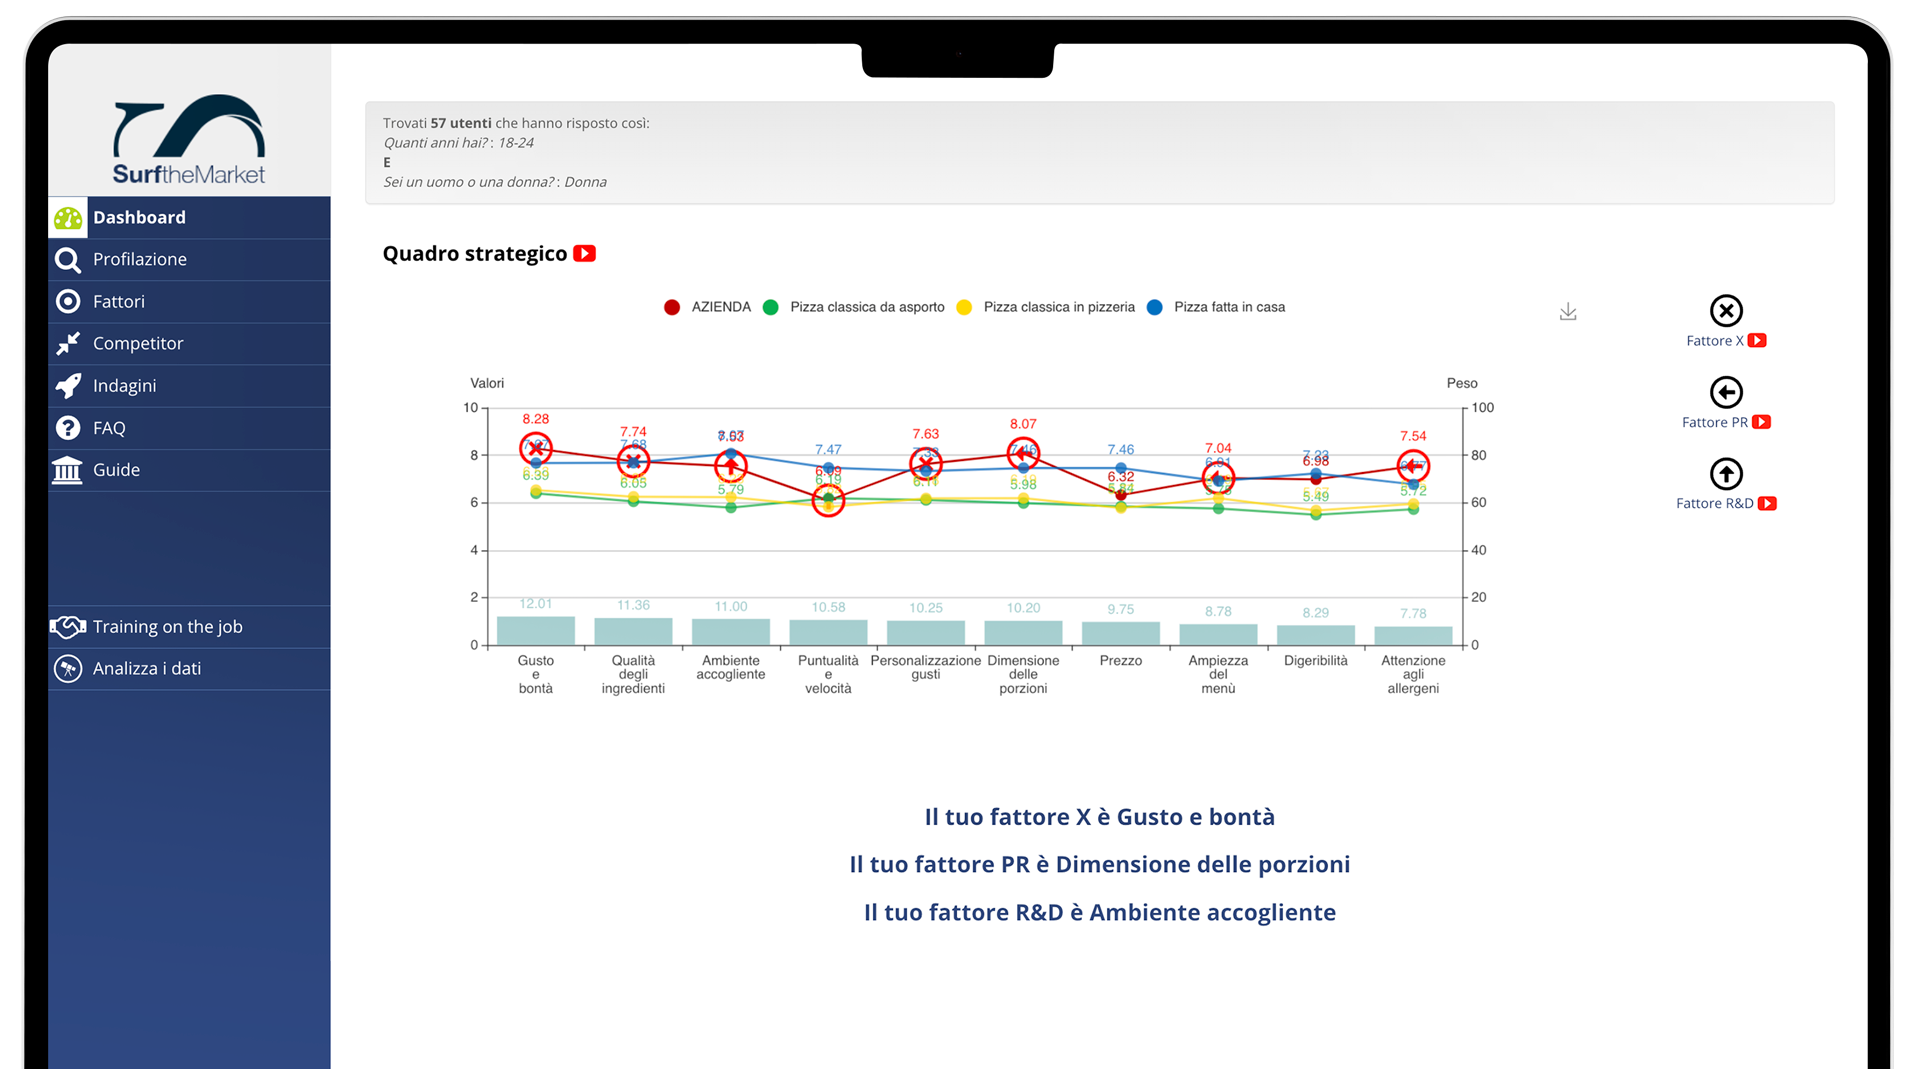Click the Fattore R&D up-arrow icon
The width and height of the screenshot is (1920, 1069).
tap(1726, 474)
